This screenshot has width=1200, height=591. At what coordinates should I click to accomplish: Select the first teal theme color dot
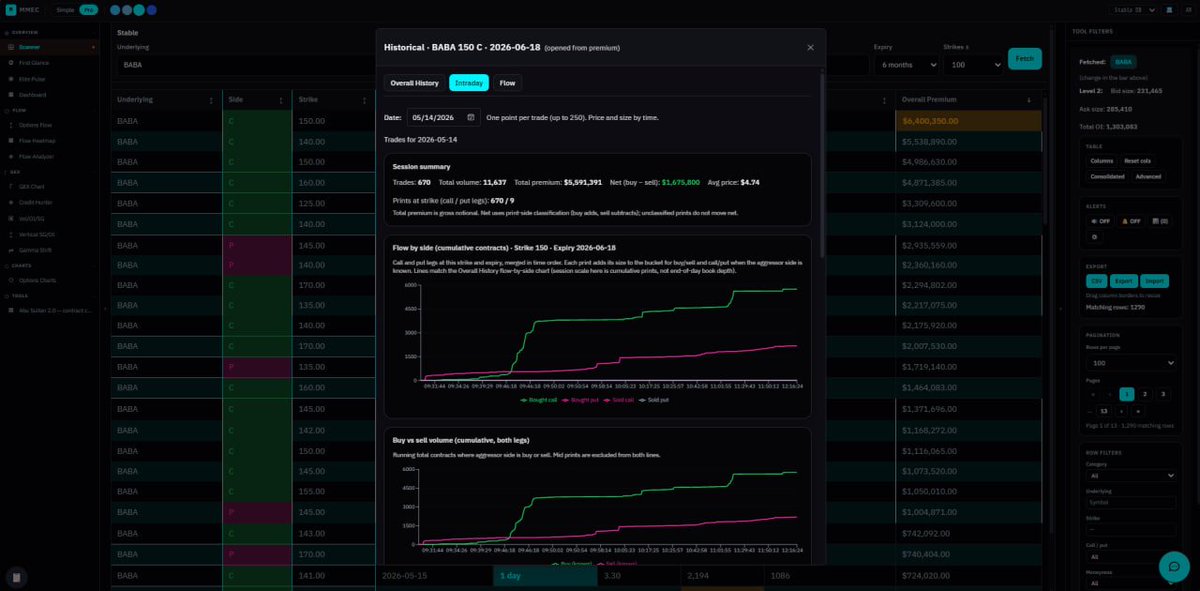(x=115, y=10)
